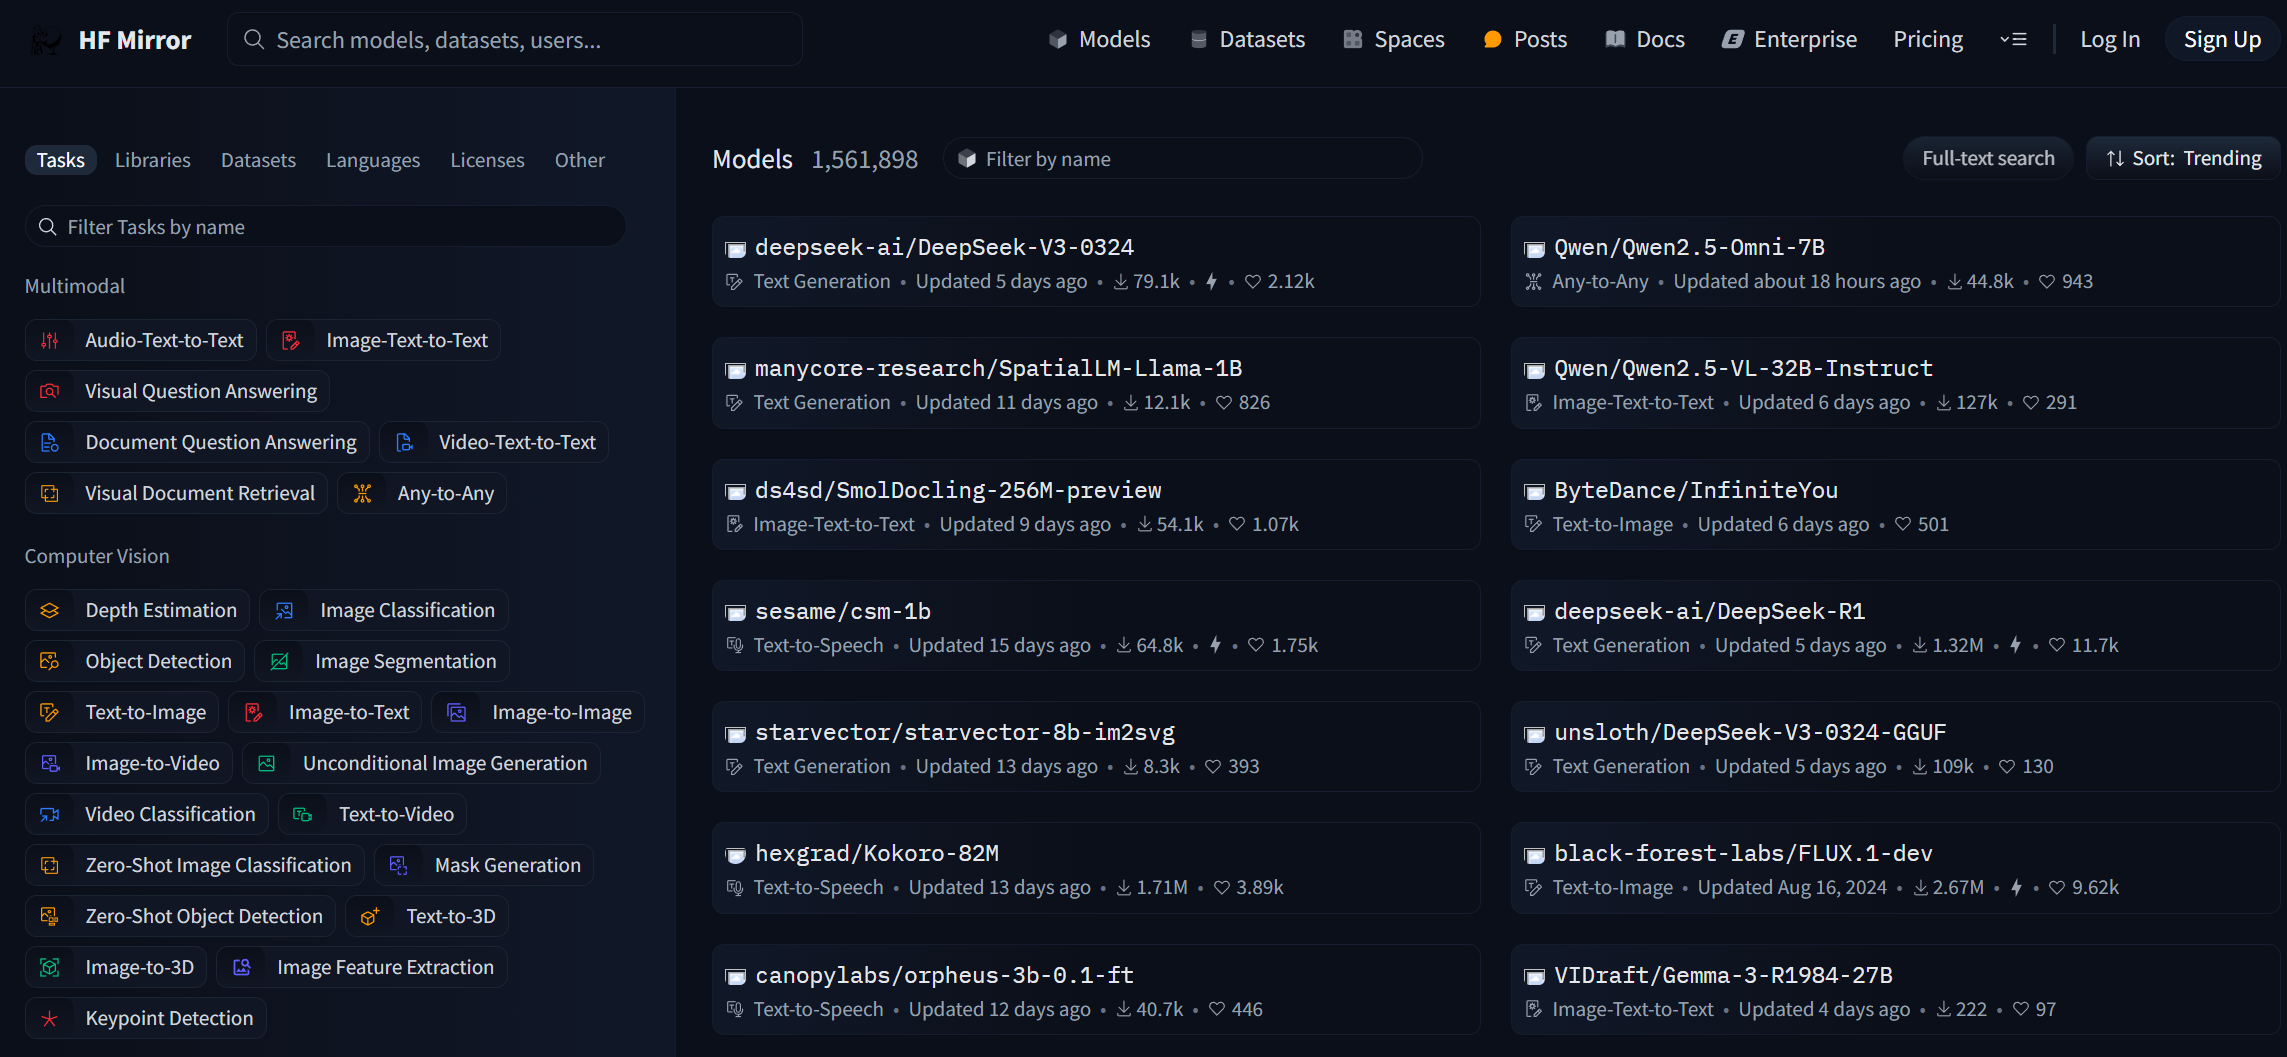Open Models in top navigation

pyautogui.click(x=1100, y=40)
